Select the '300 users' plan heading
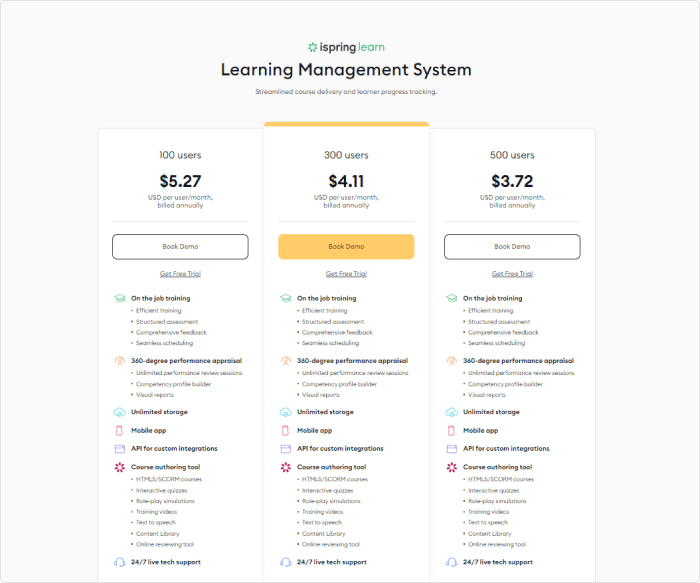Image resolution: width=700 pixels, height=583 pixels. [x=346, y=155]
